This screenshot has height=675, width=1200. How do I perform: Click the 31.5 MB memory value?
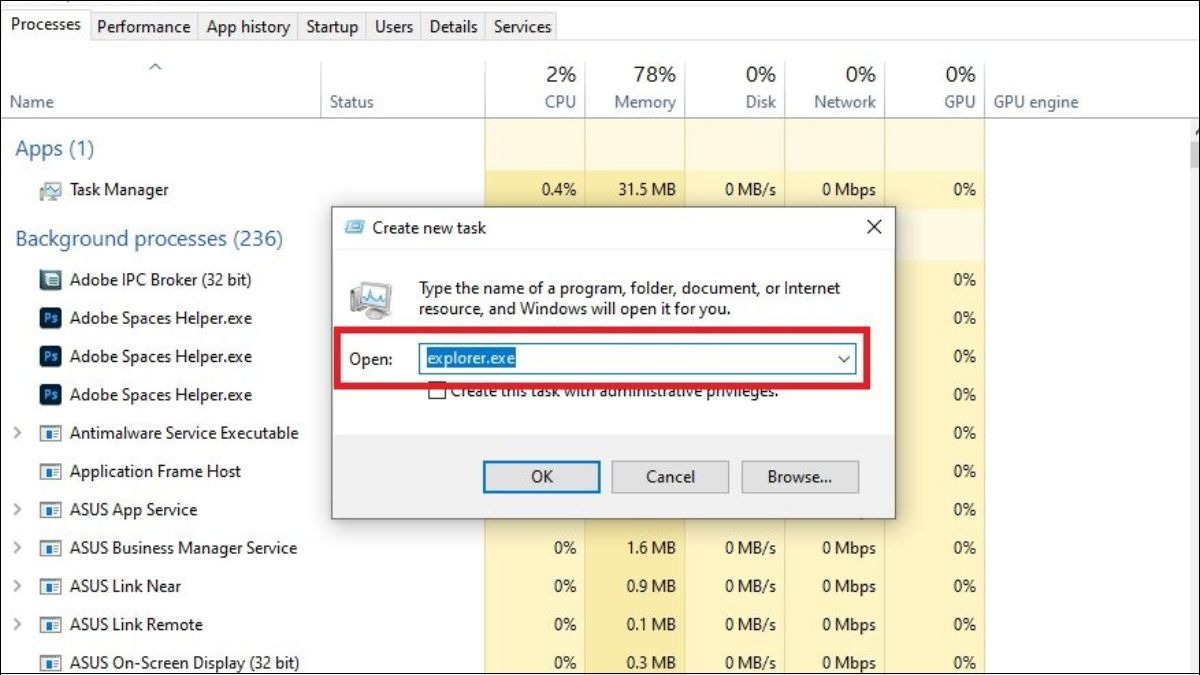(646, 190)
